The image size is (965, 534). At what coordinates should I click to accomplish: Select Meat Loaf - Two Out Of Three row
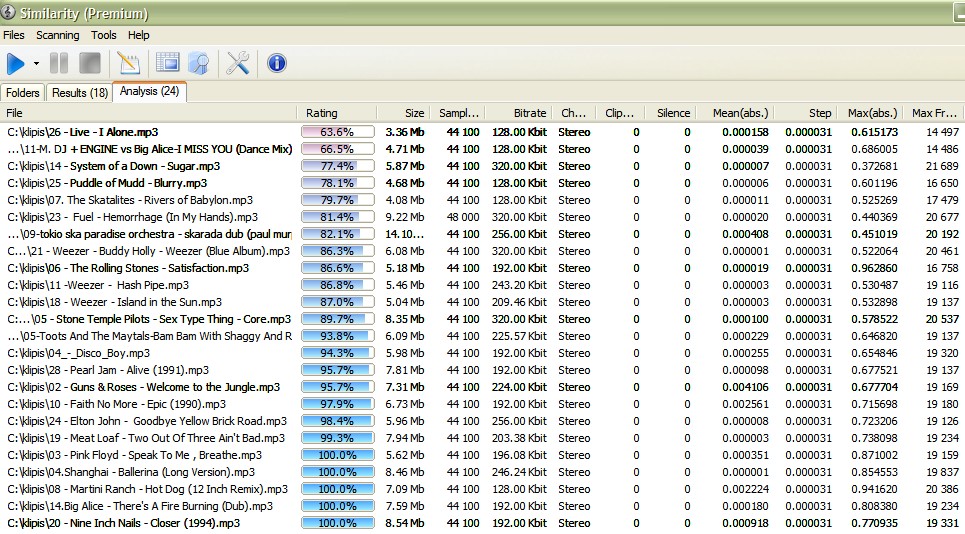point(482,438)
